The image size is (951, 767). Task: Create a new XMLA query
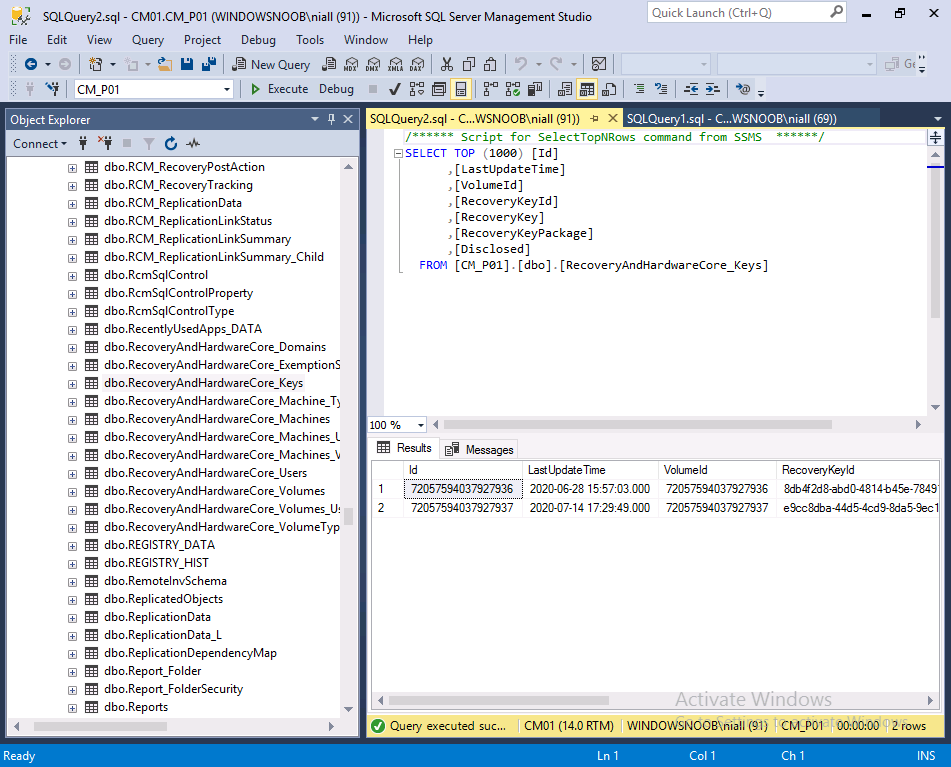[x=395, y=64]
